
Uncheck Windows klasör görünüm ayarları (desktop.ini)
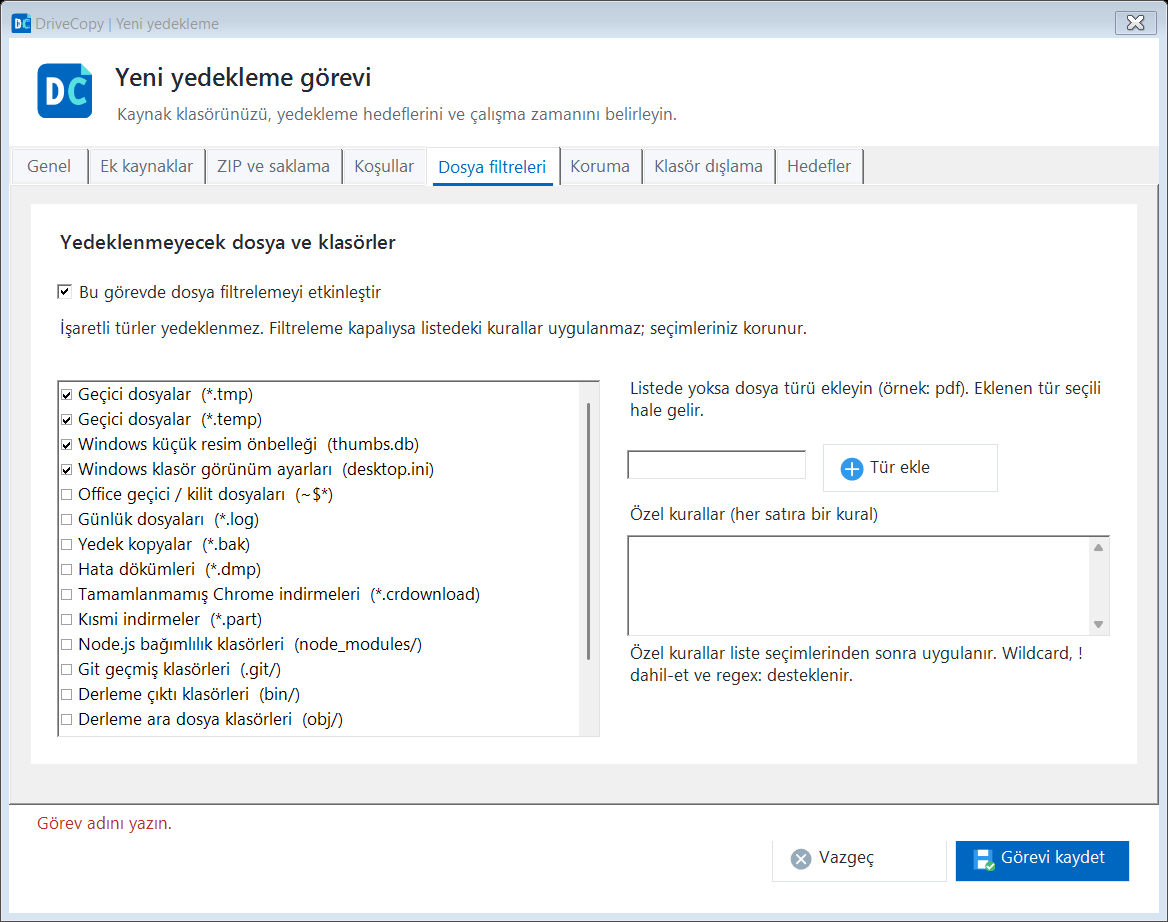66,470
